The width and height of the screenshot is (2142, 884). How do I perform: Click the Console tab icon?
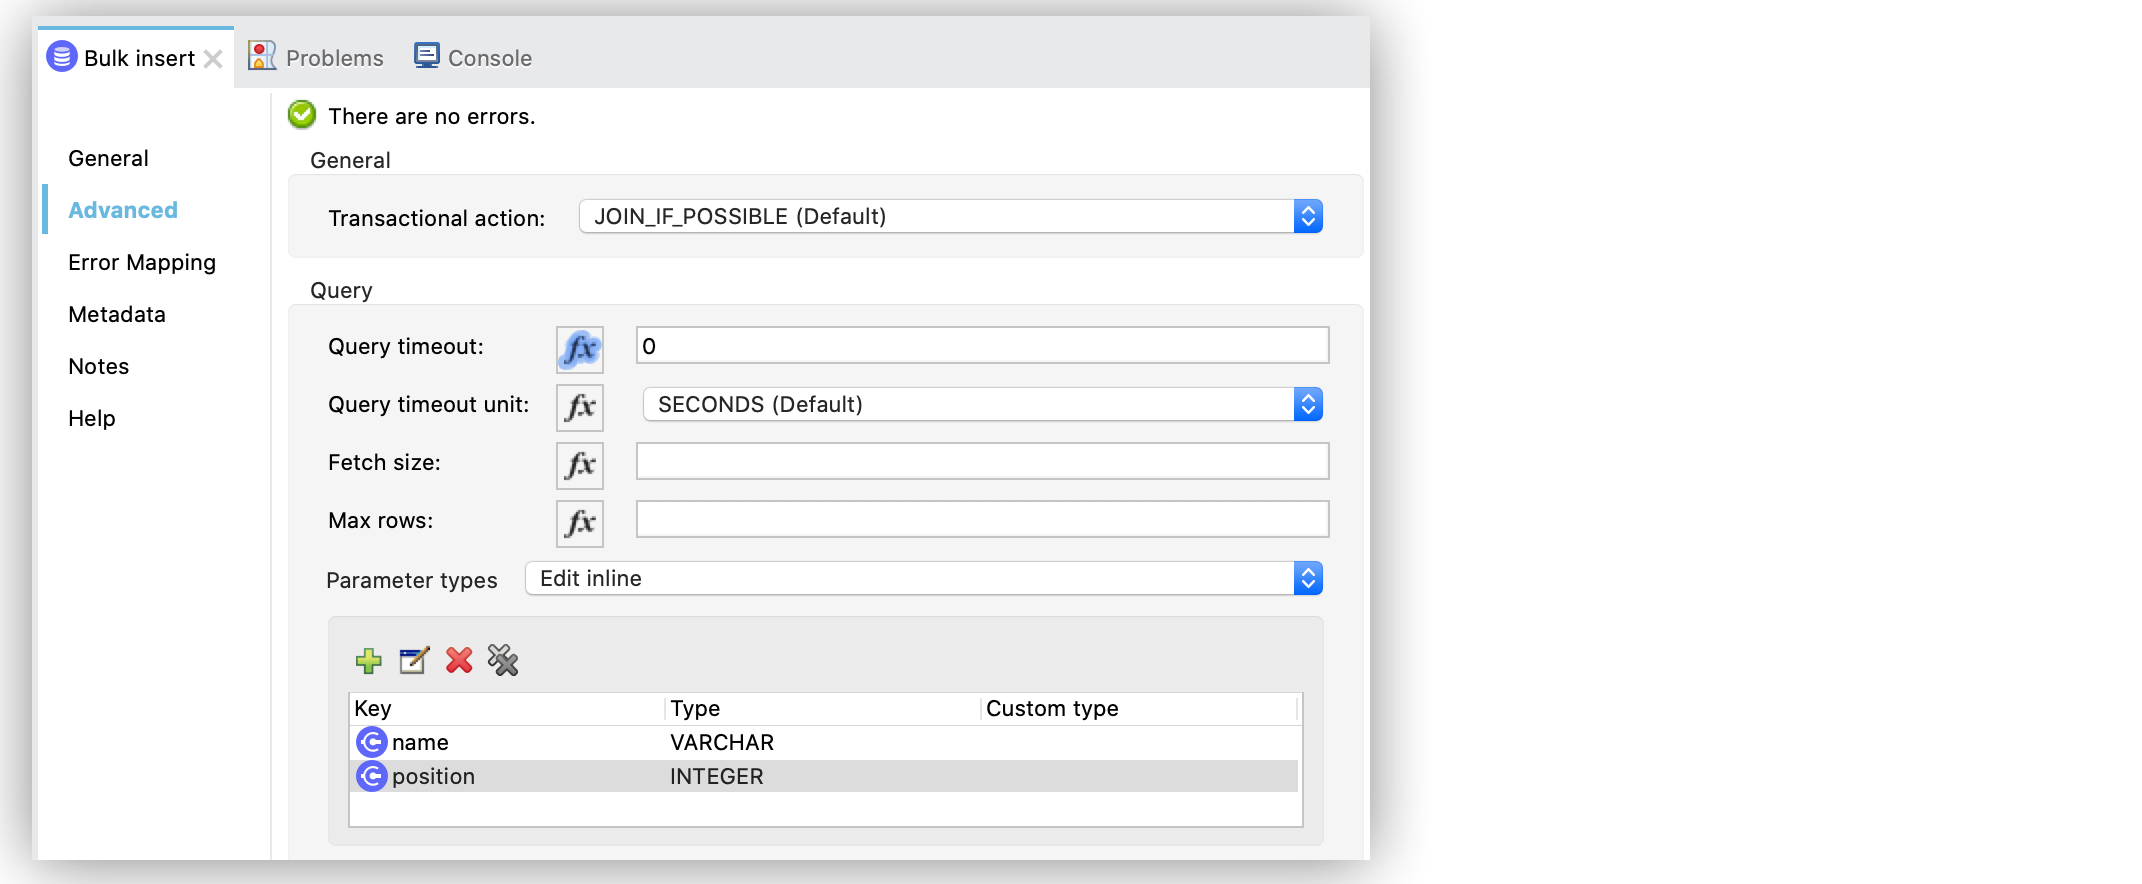click(425, 56)
